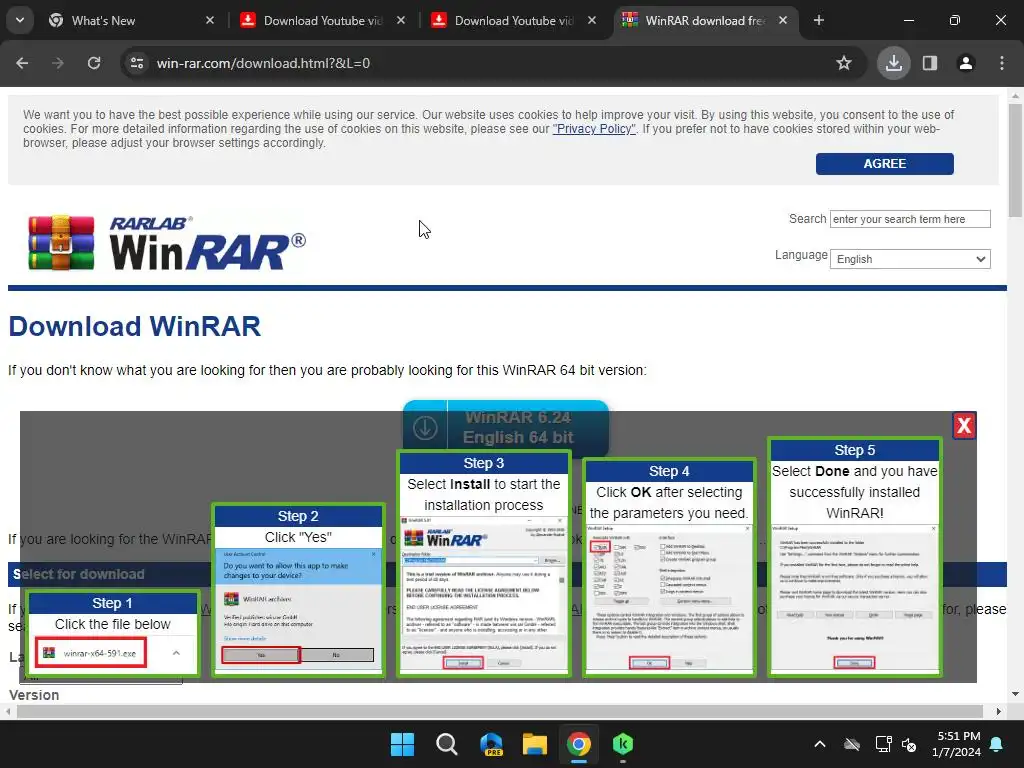Open the Chrome profile icon

[966, 63]
